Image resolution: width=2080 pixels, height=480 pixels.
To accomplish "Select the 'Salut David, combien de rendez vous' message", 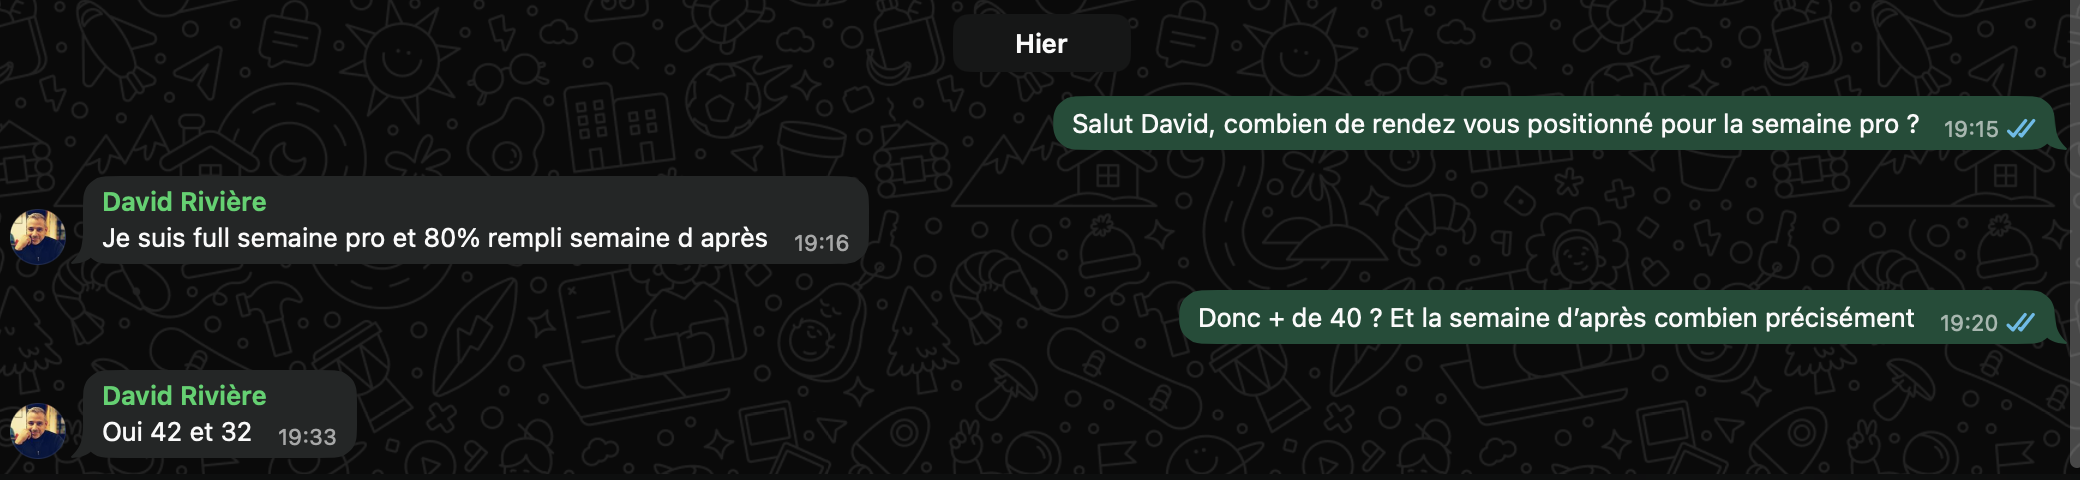I will (x=1555, y=124).
